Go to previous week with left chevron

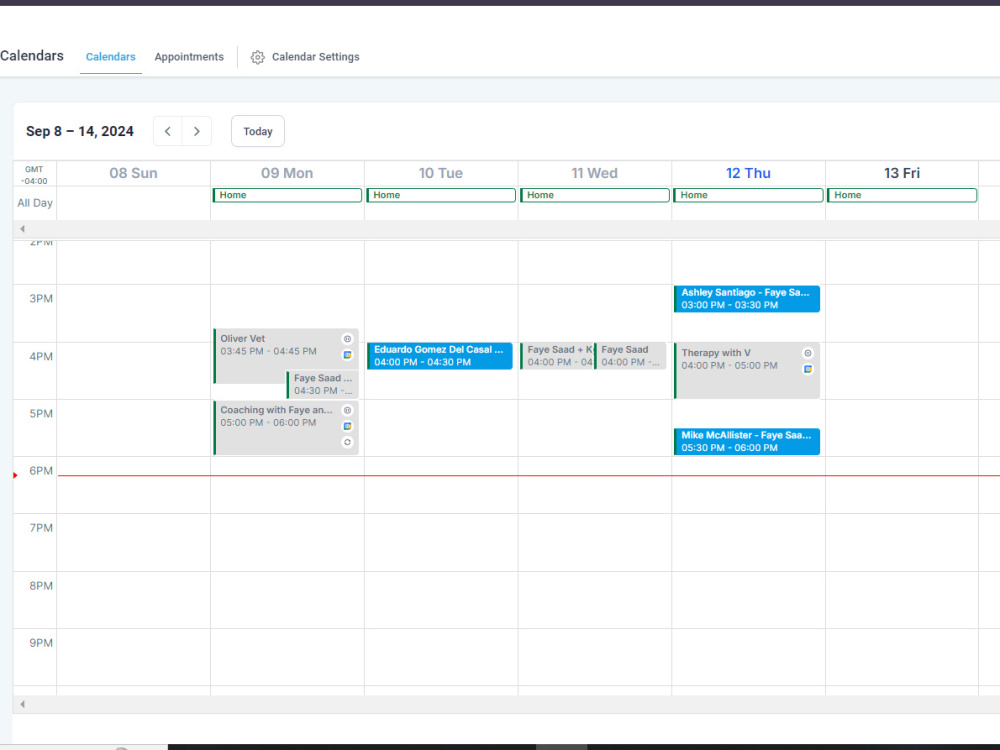point(168,131)
